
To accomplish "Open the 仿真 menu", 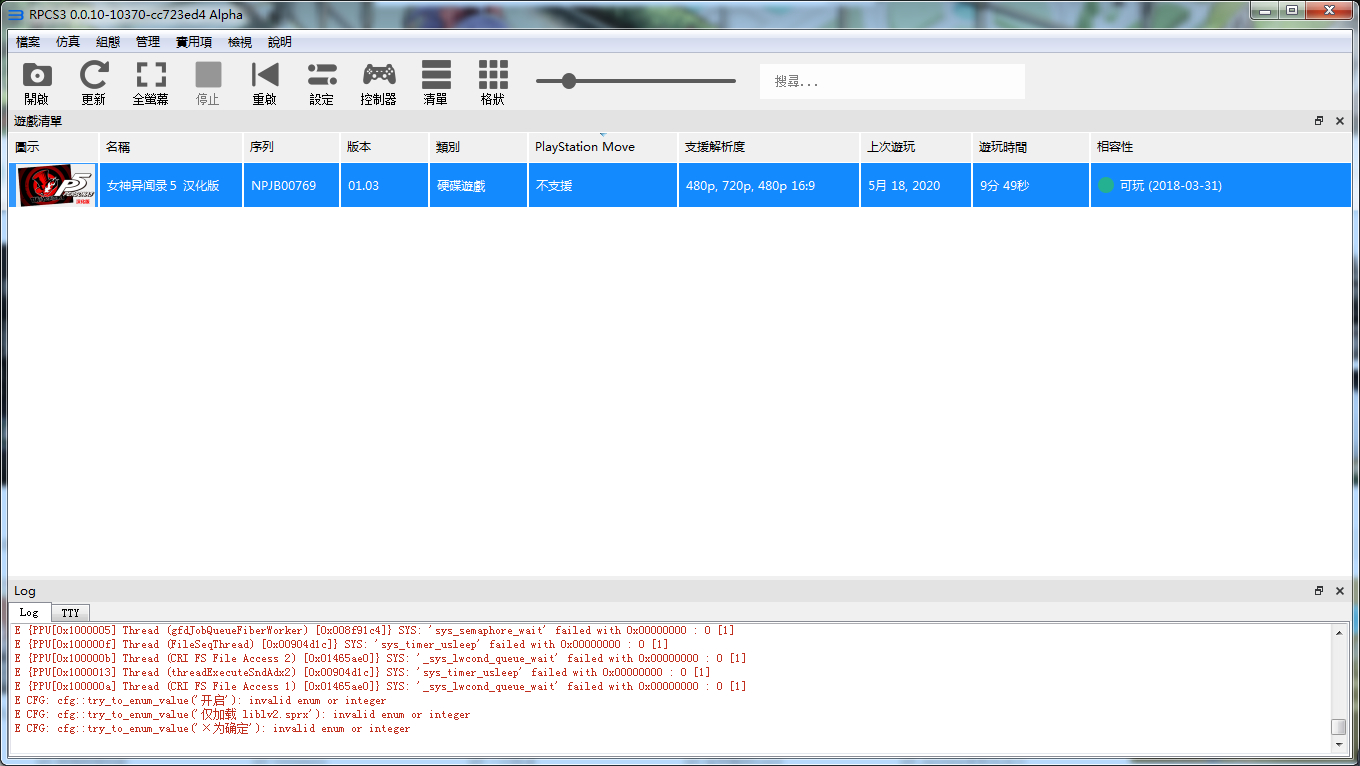I will coord(68,42).
